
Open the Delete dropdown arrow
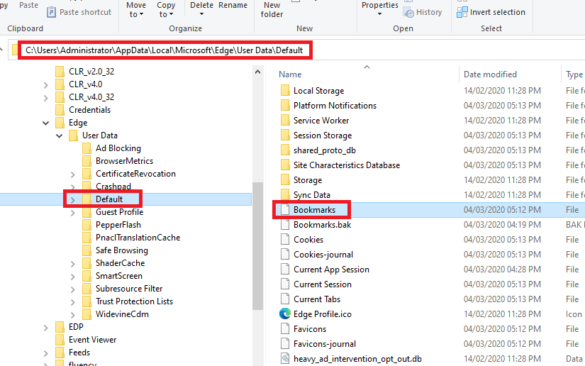201,14
